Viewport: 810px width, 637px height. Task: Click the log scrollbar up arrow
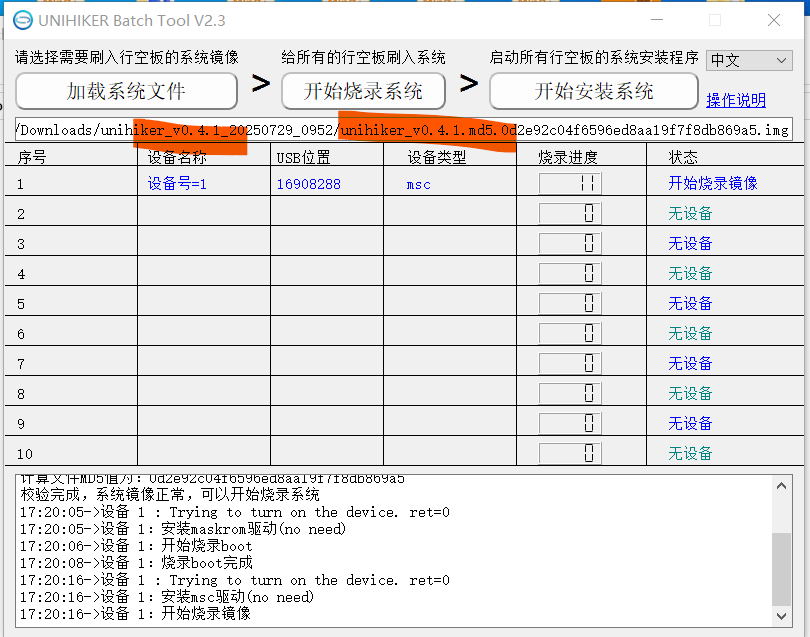click(782, 486)
